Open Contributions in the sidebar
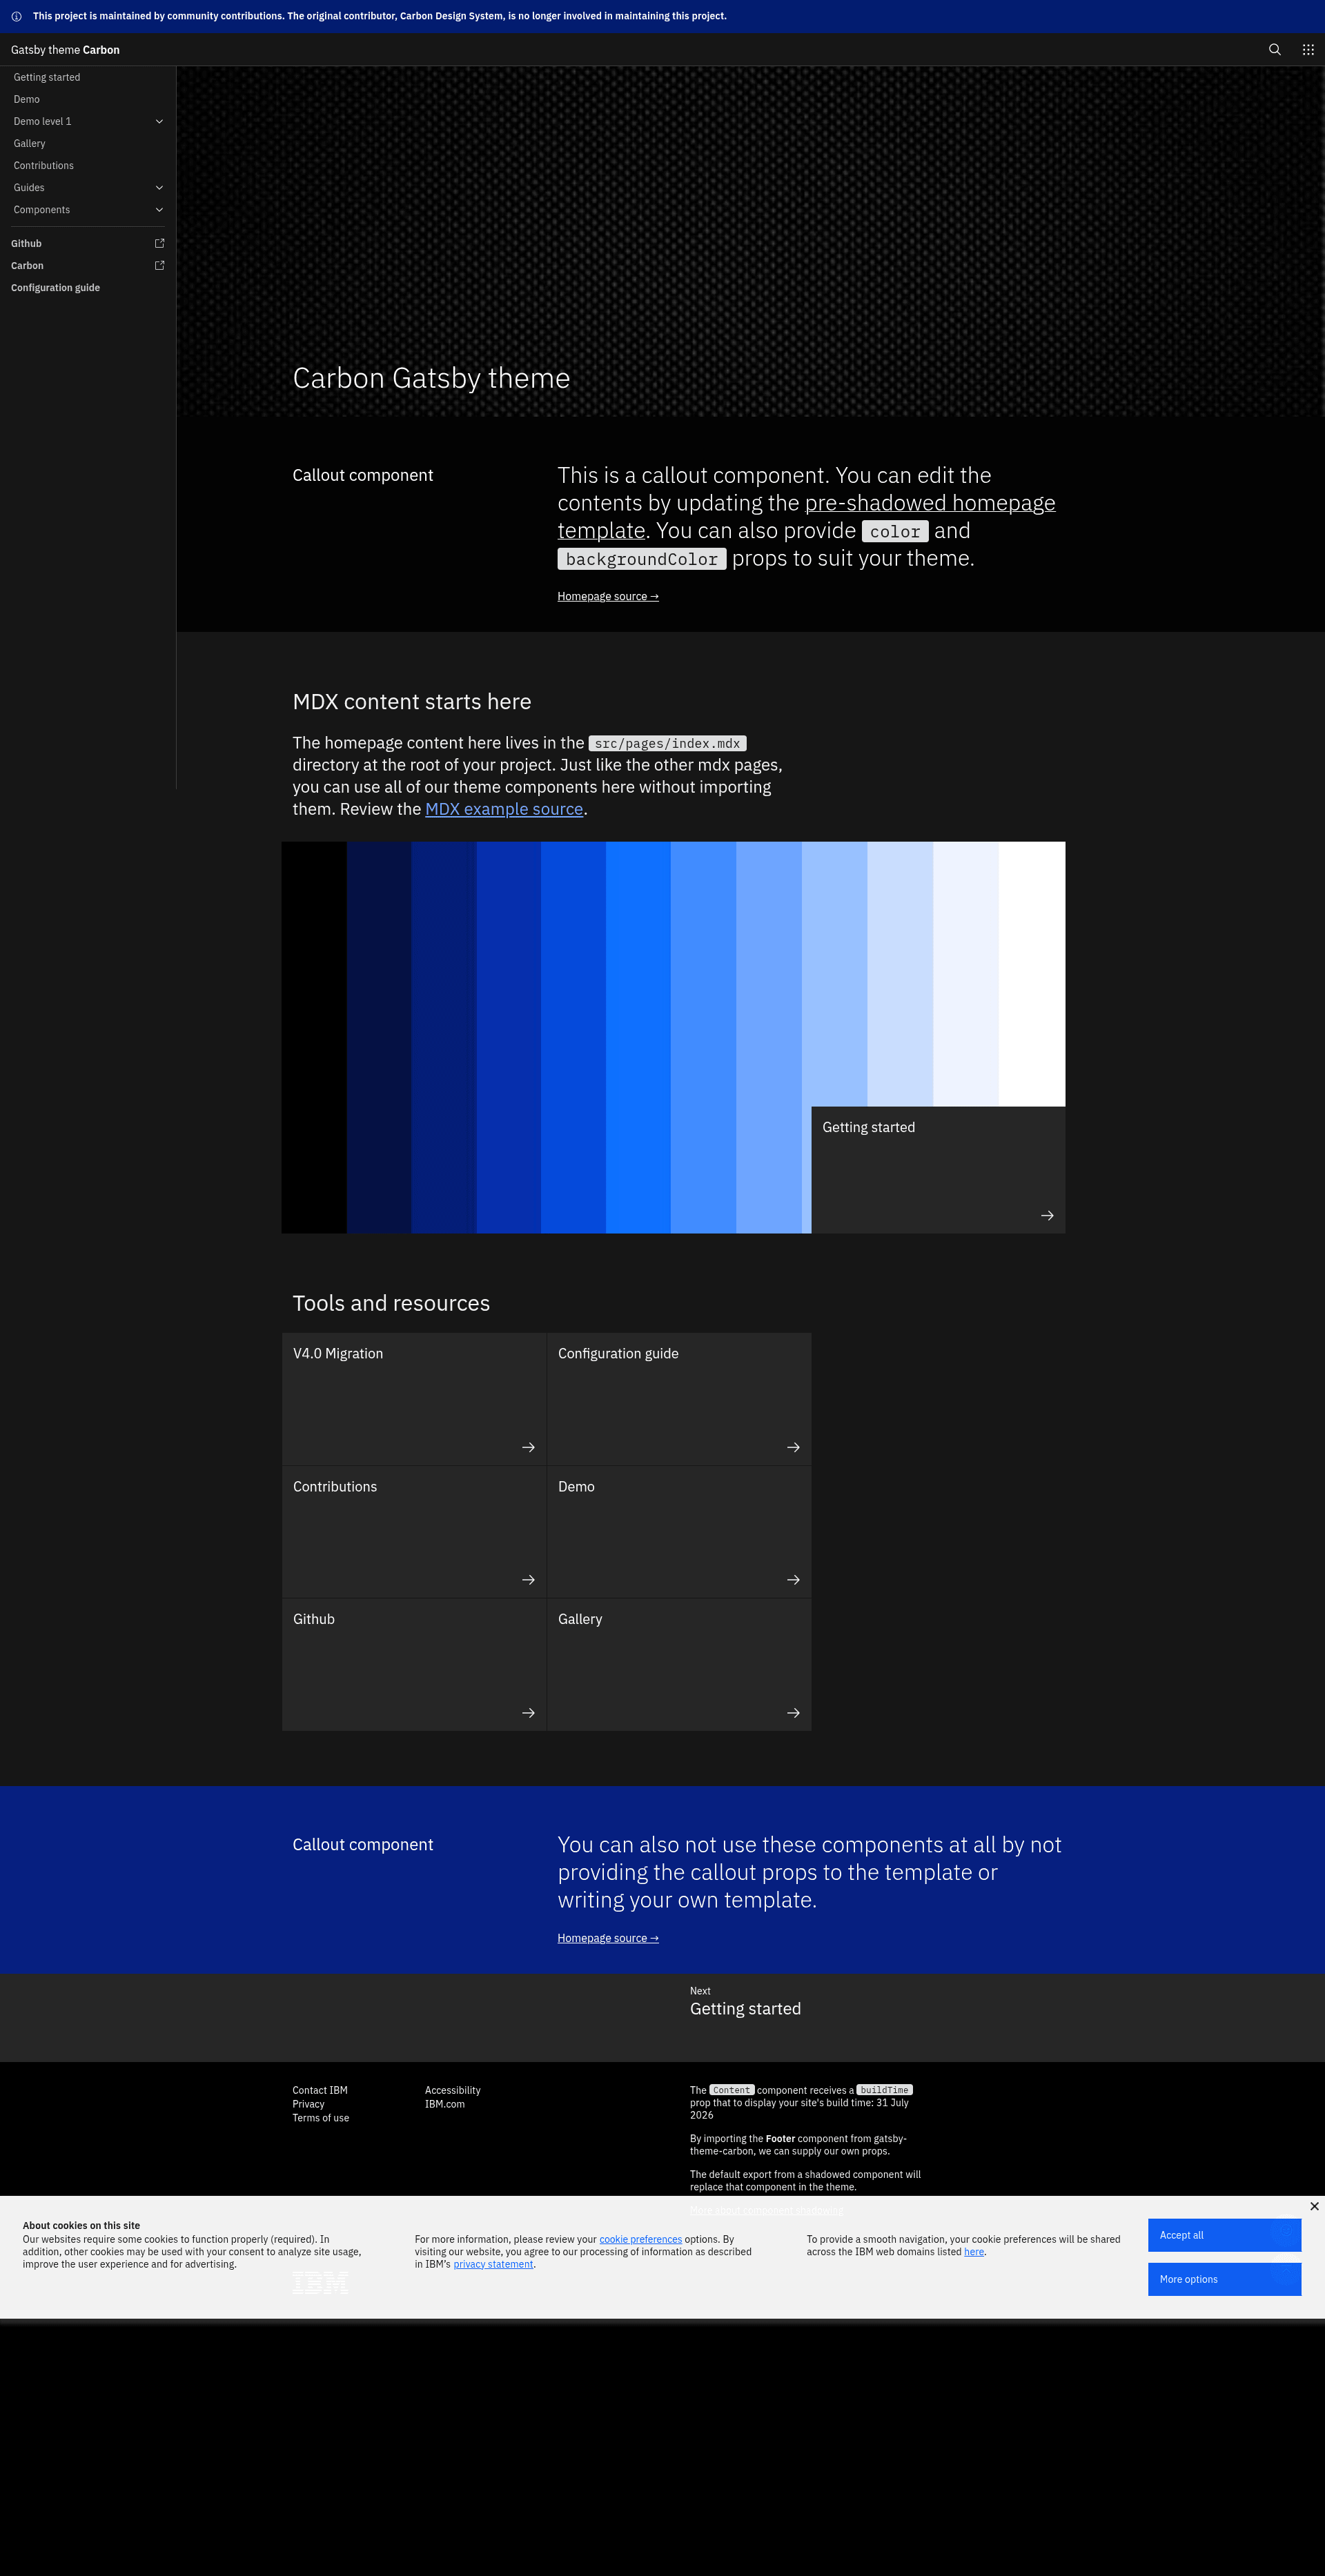Image resolution: width=1325 pixels, height=2576 pixels. [88, 165]
